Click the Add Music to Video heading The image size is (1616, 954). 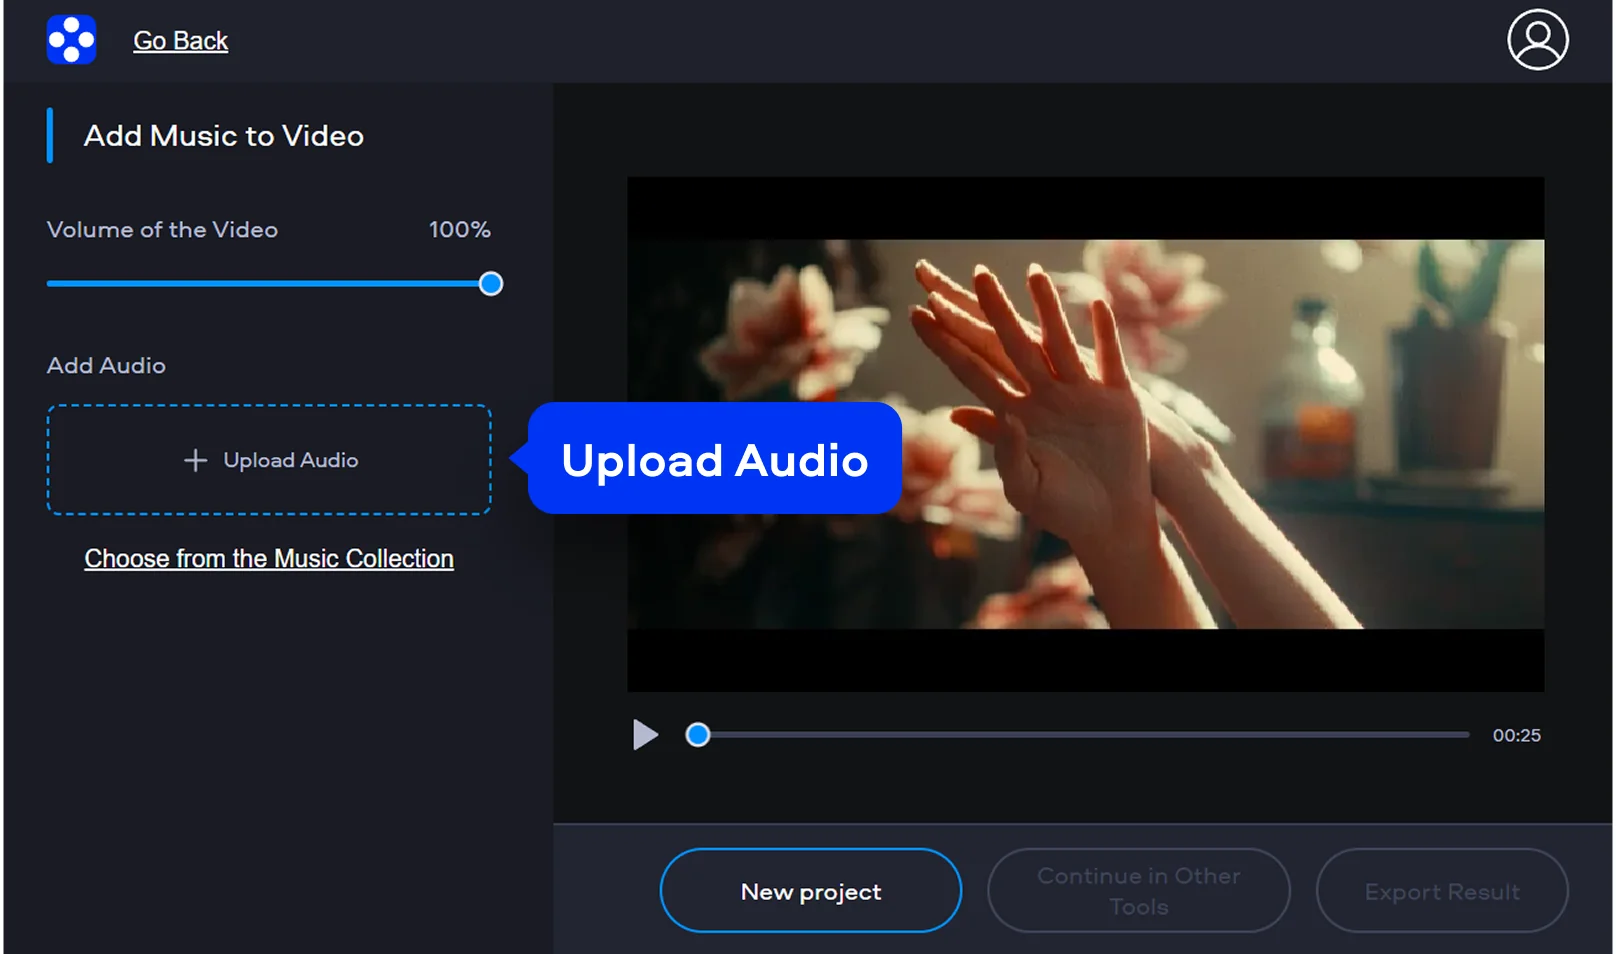point(223,136)
